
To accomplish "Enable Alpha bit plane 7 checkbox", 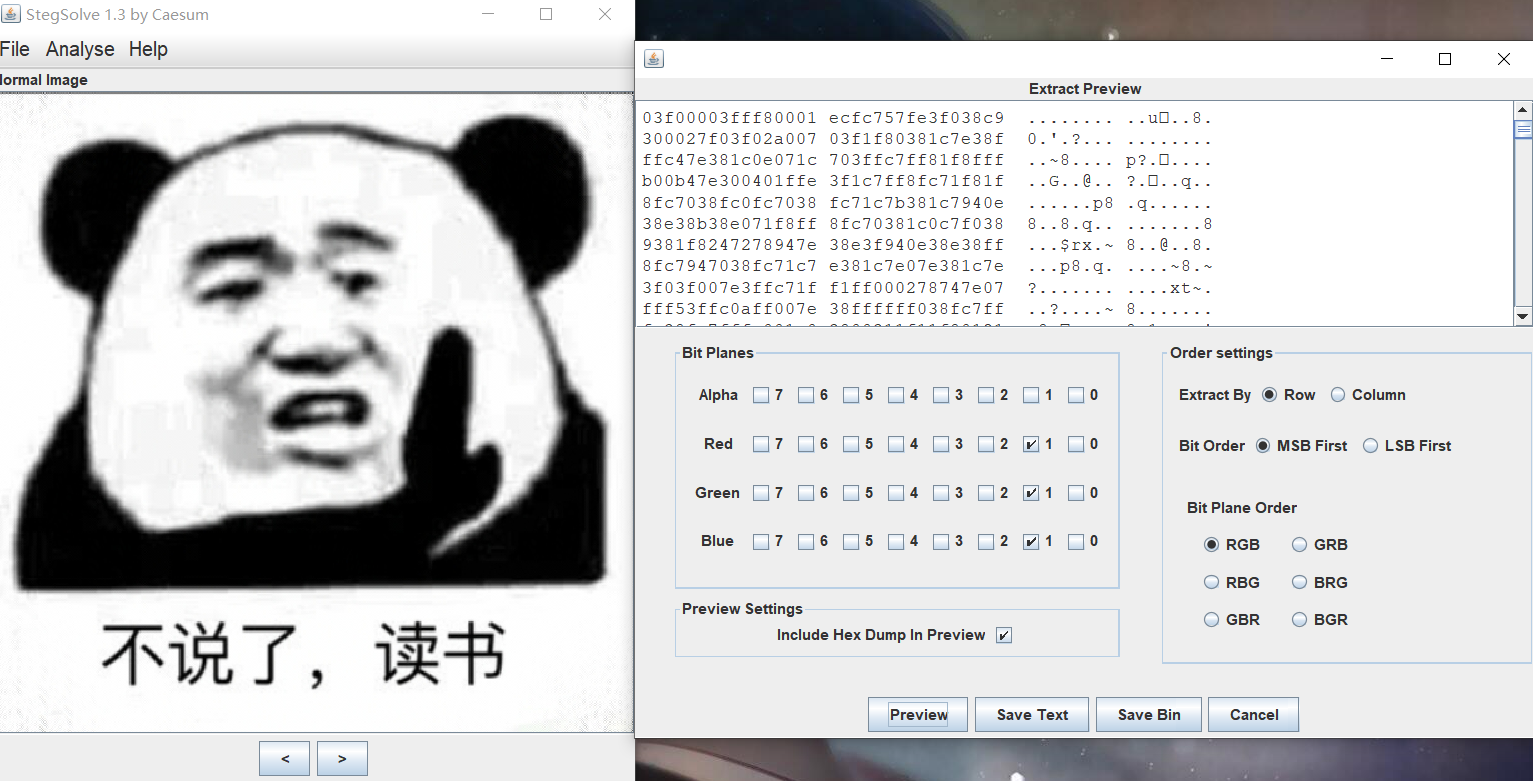I will coord(761,395).
